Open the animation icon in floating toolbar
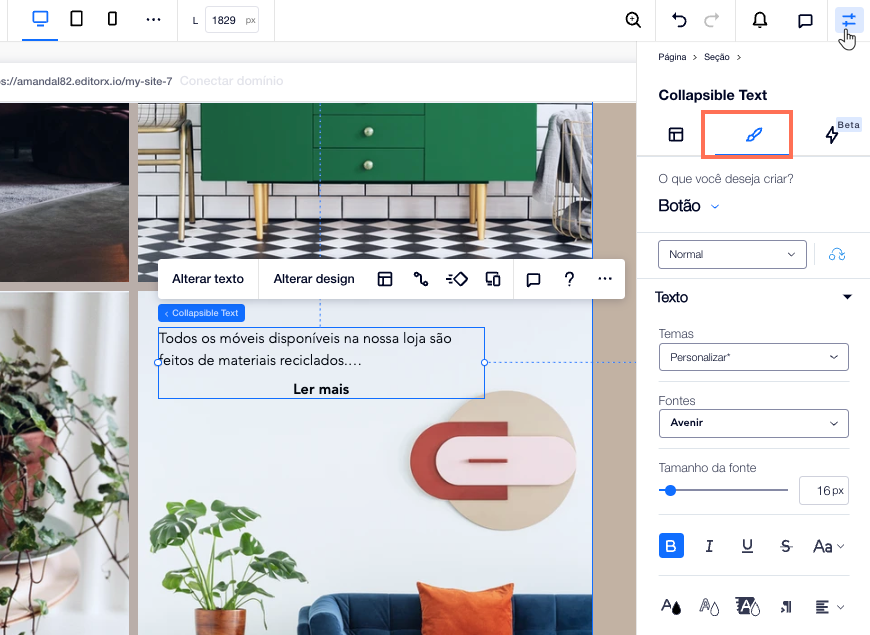870x635 pixels. (x=457, y=279)
